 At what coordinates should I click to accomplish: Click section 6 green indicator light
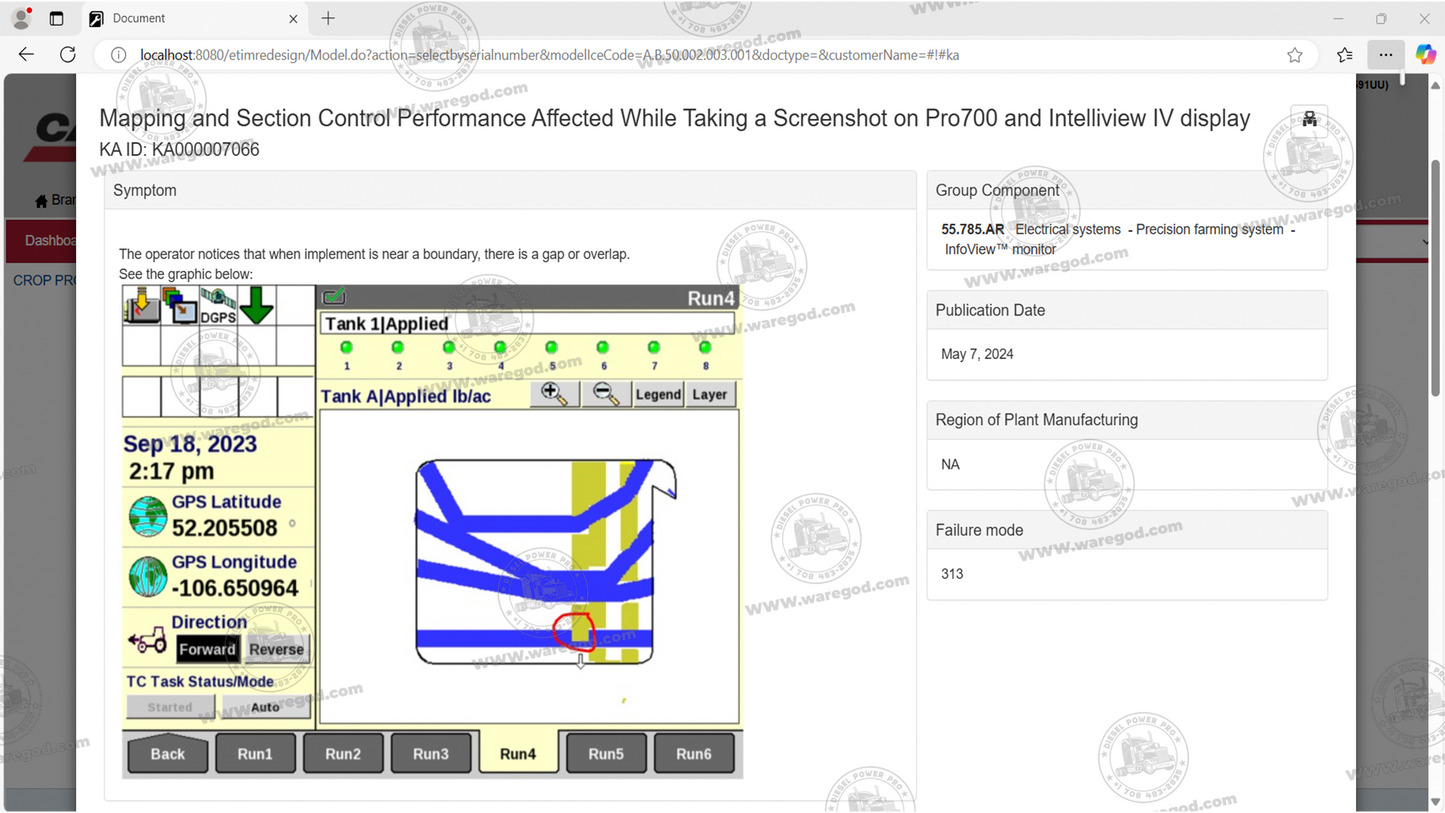(603, 348)
